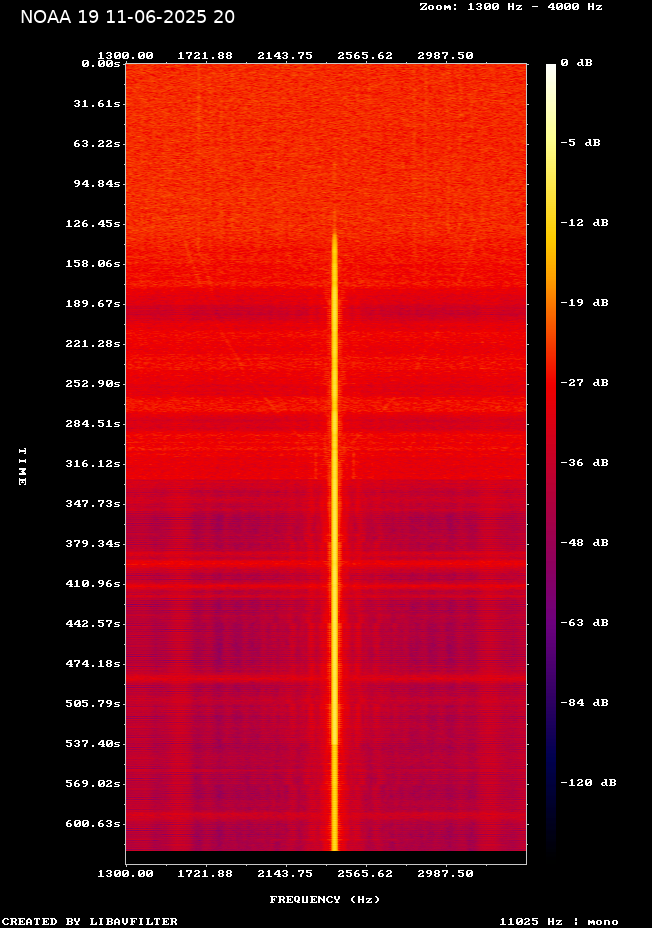The image size is (652, 928).
Task: Click the 94.84s time label
Action: [97, 183]
